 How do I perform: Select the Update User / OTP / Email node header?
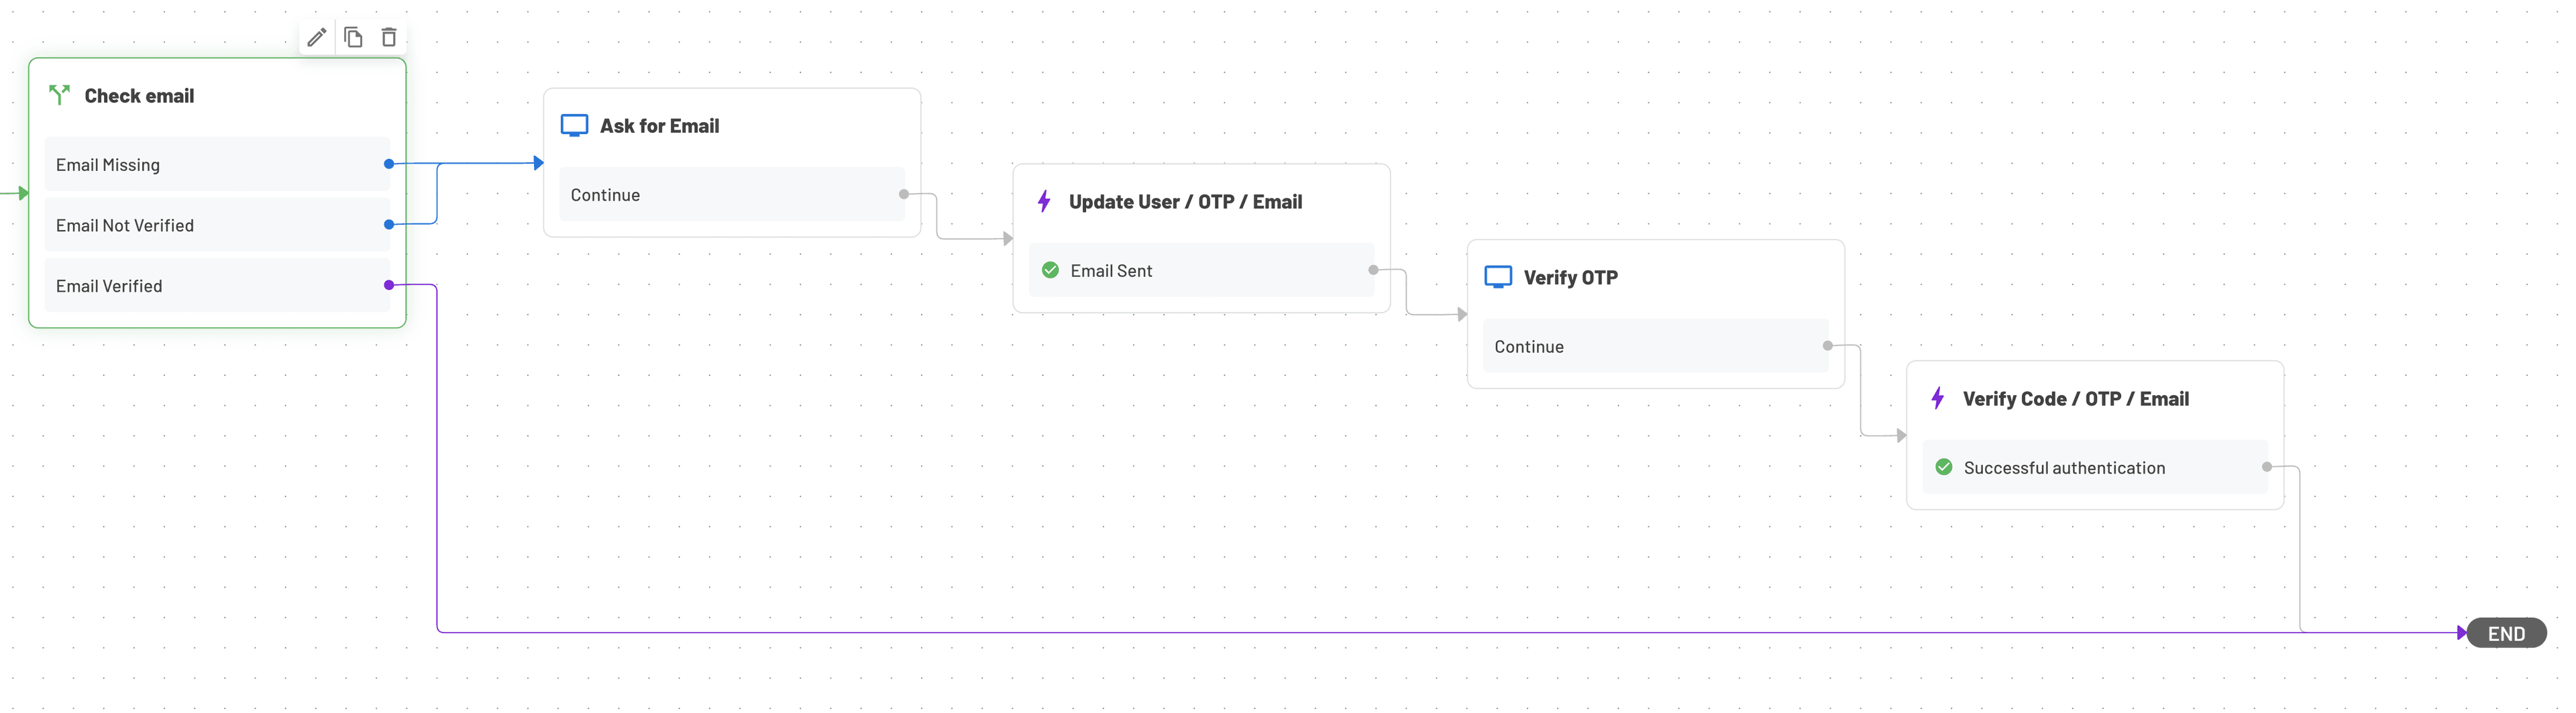[x=1185, y=201]
